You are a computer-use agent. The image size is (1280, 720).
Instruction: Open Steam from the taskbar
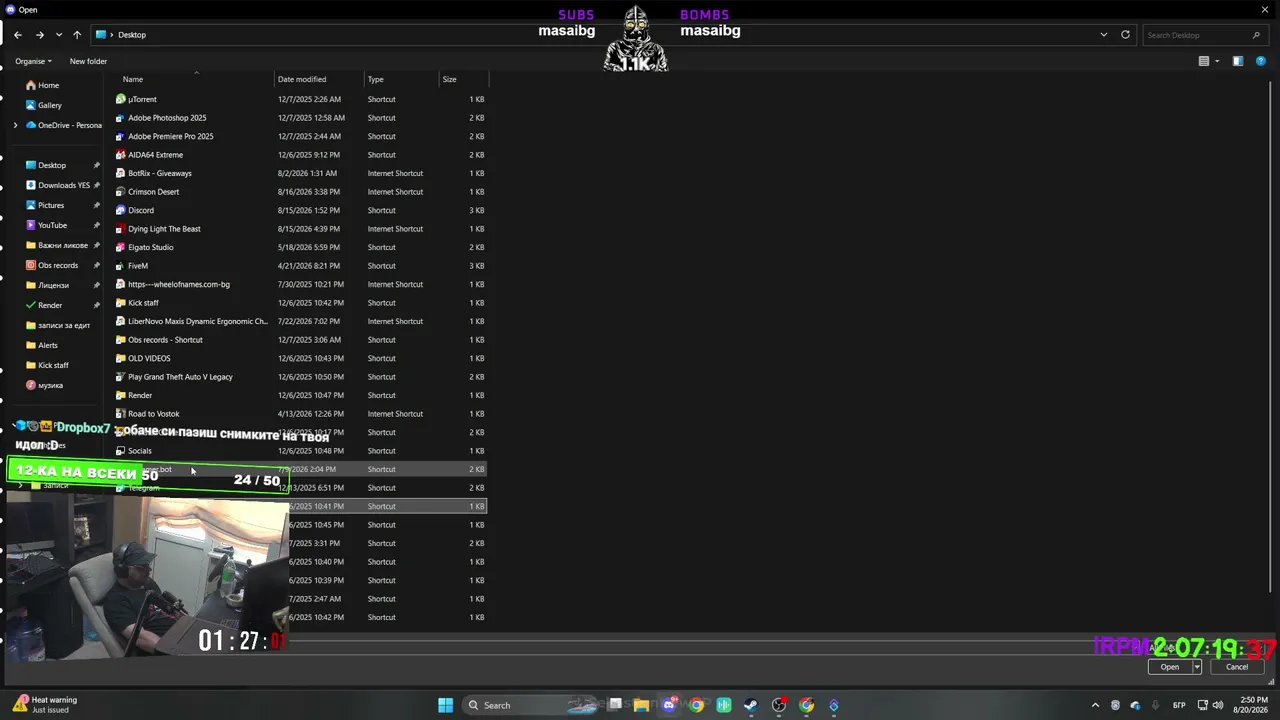point(751,705)
